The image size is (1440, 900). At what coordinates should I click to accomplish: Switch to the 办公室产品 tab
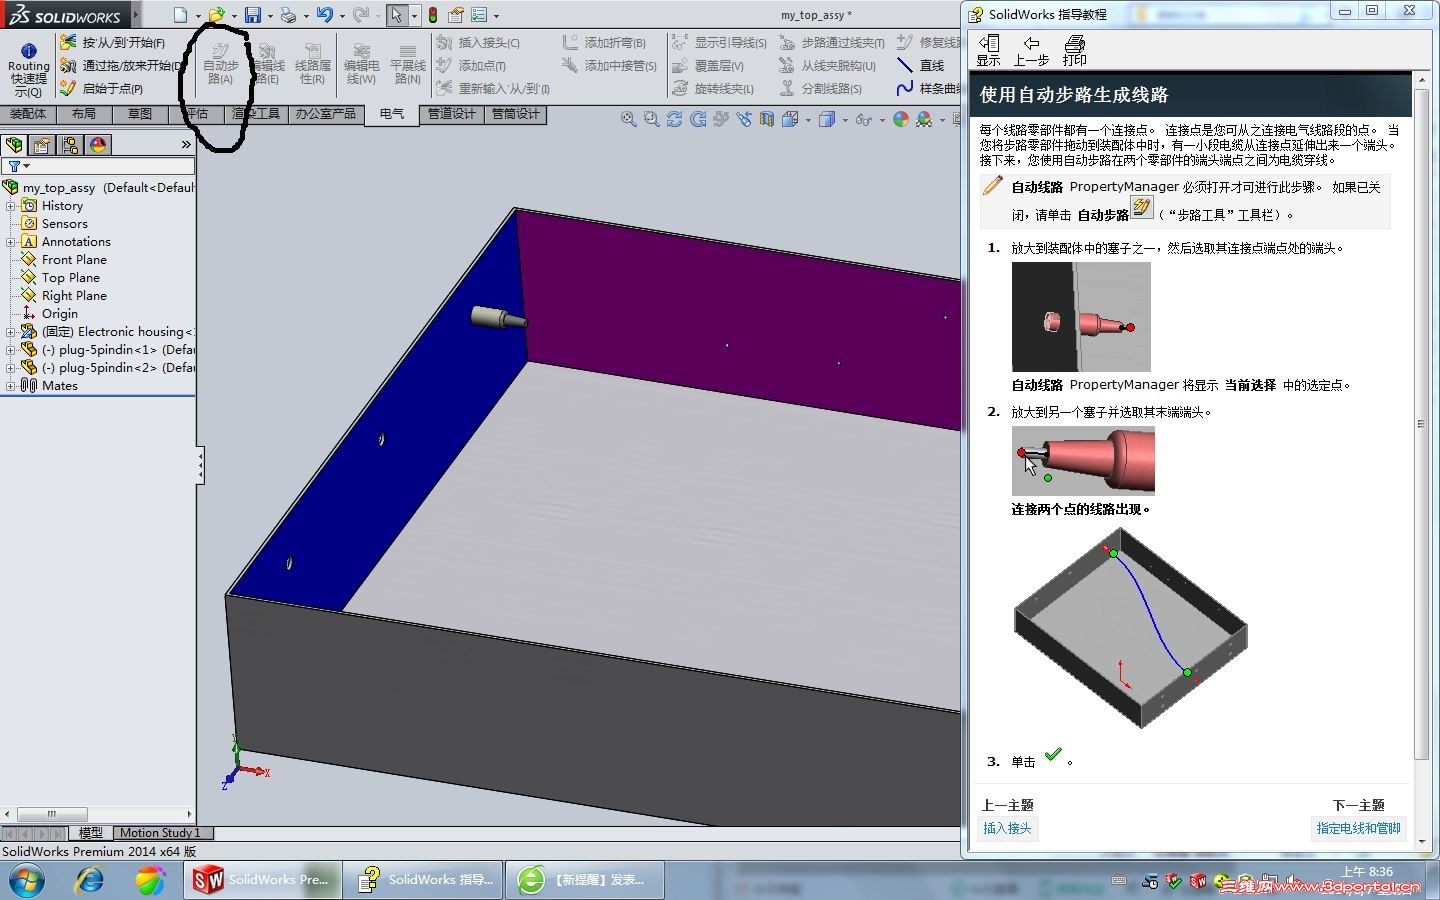tap(326, 114)
